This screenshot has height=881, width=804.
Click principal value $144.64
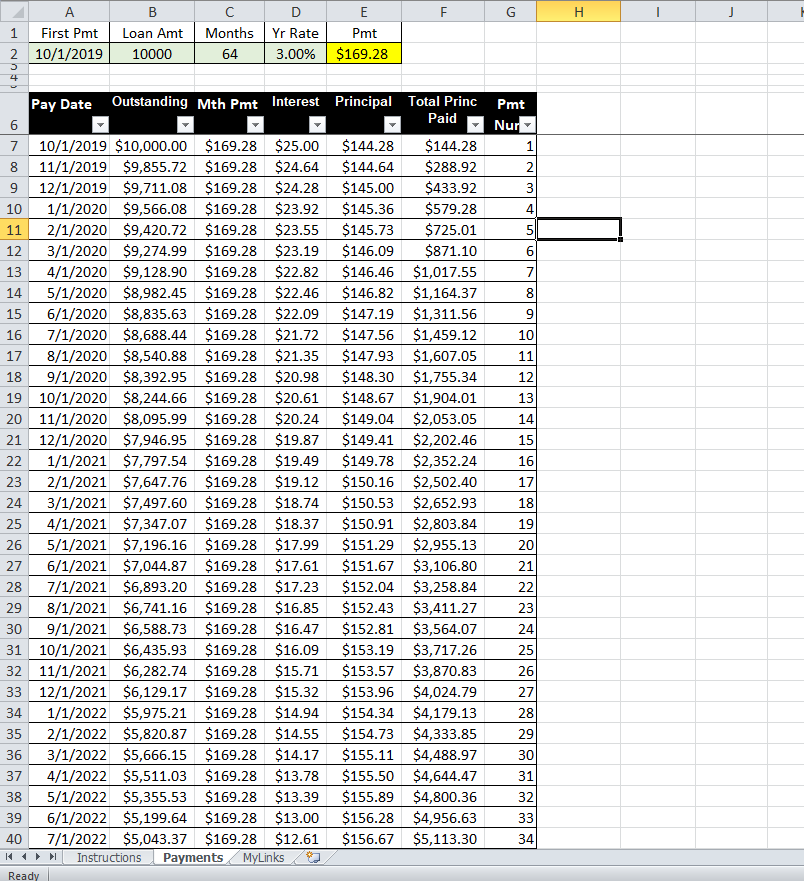(364, 167)
